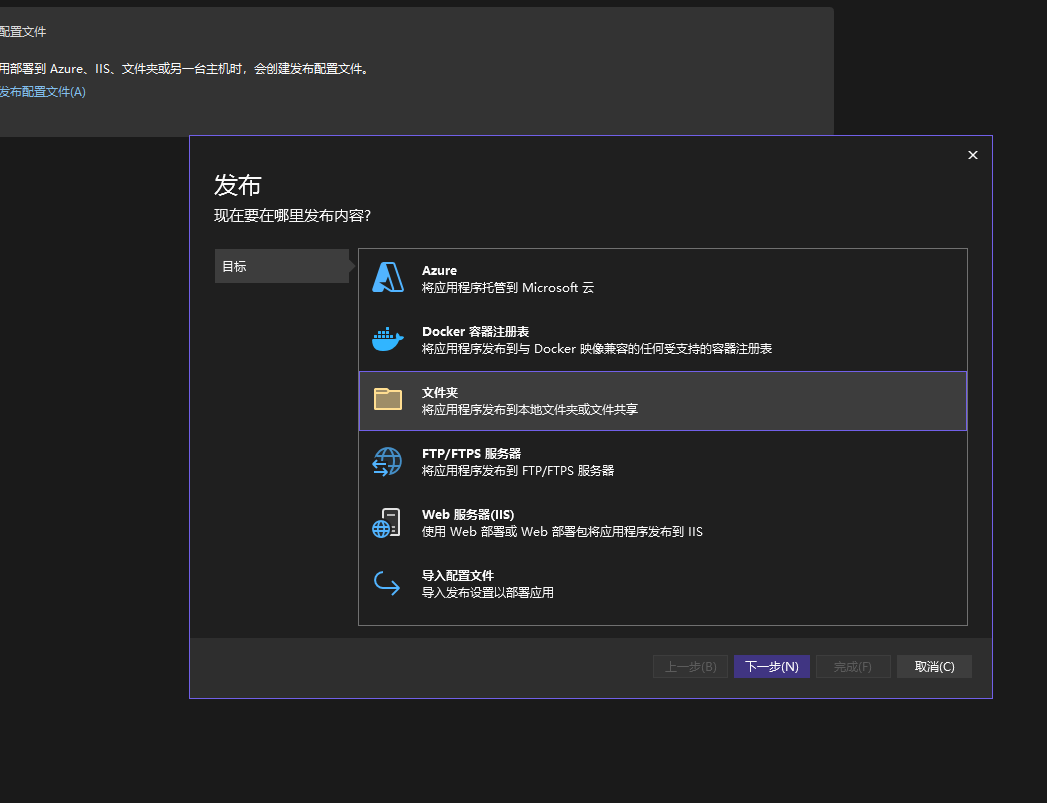Click the yellow folder icon
The width and height of the screenshot is (1047, 803).
pos(387,399)
